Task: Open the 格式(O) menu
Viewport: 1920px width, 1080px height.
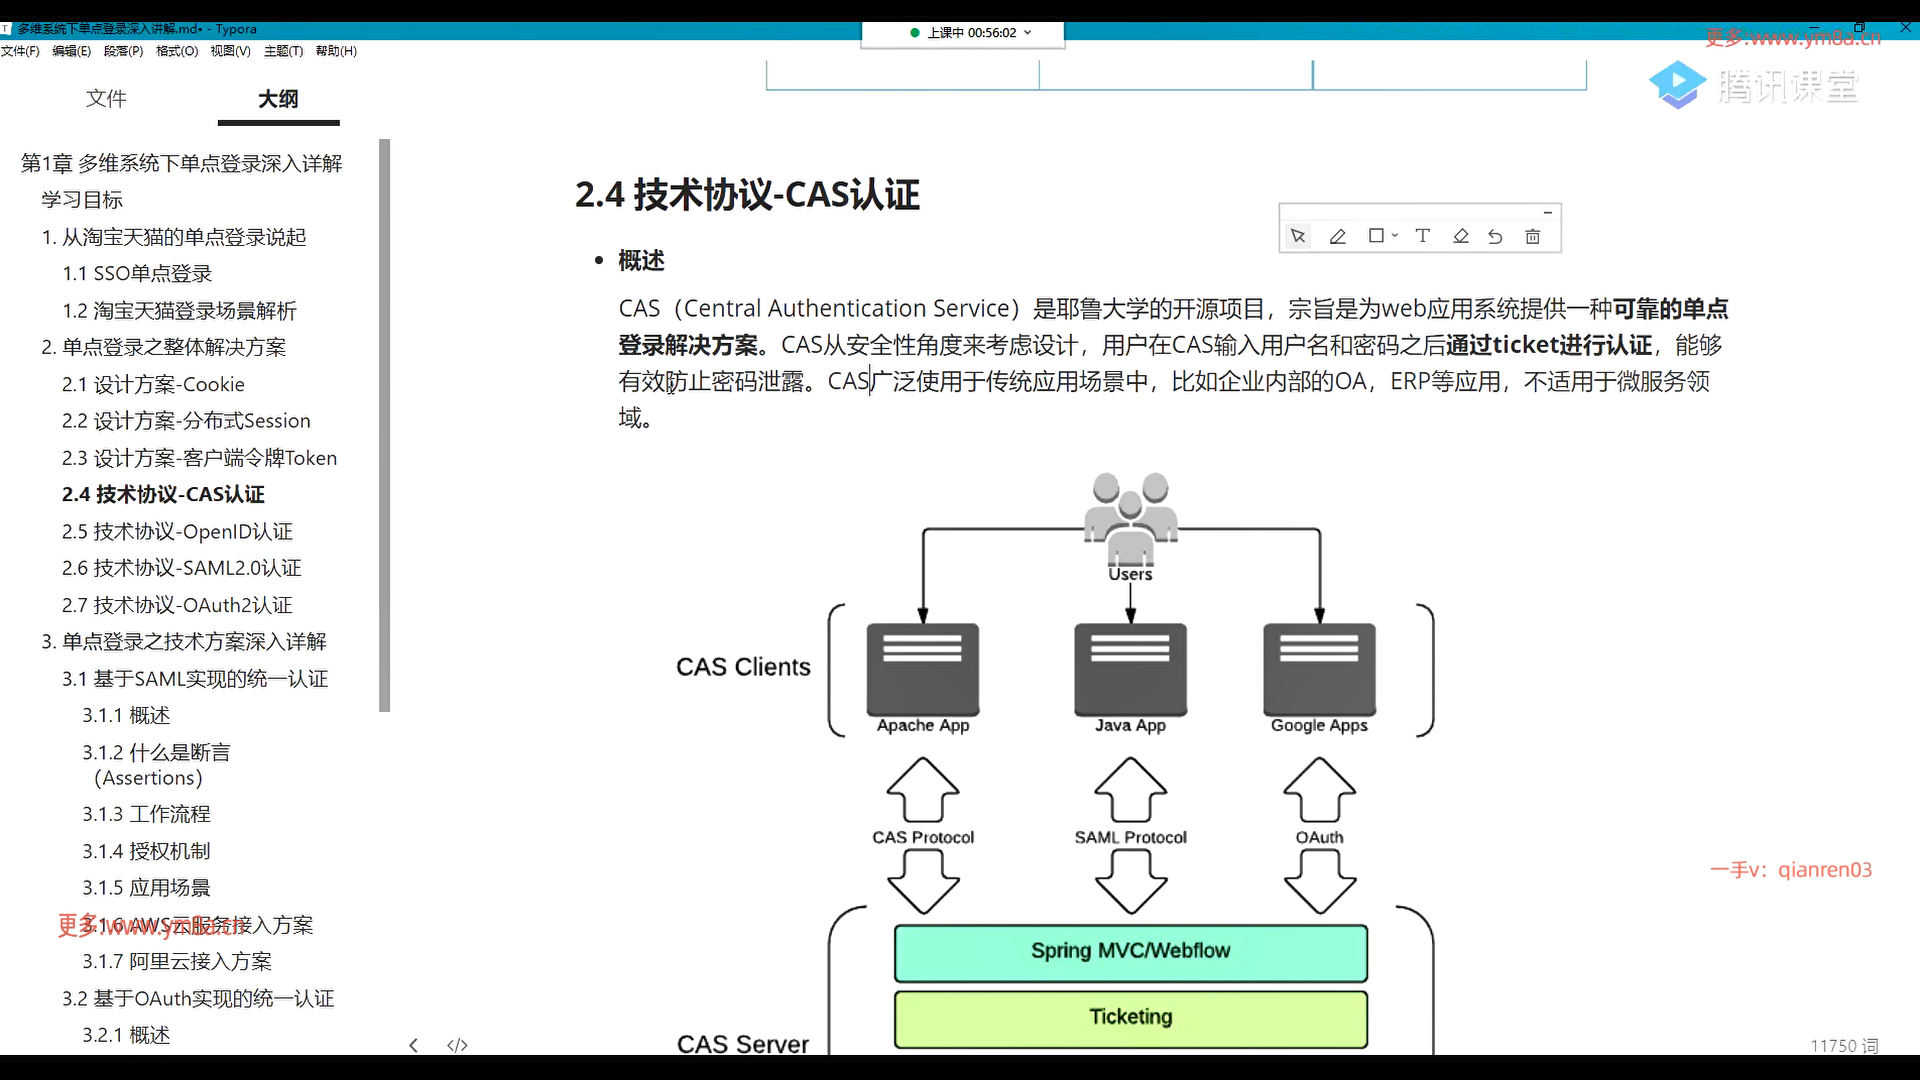Action: tap(177, 51)
